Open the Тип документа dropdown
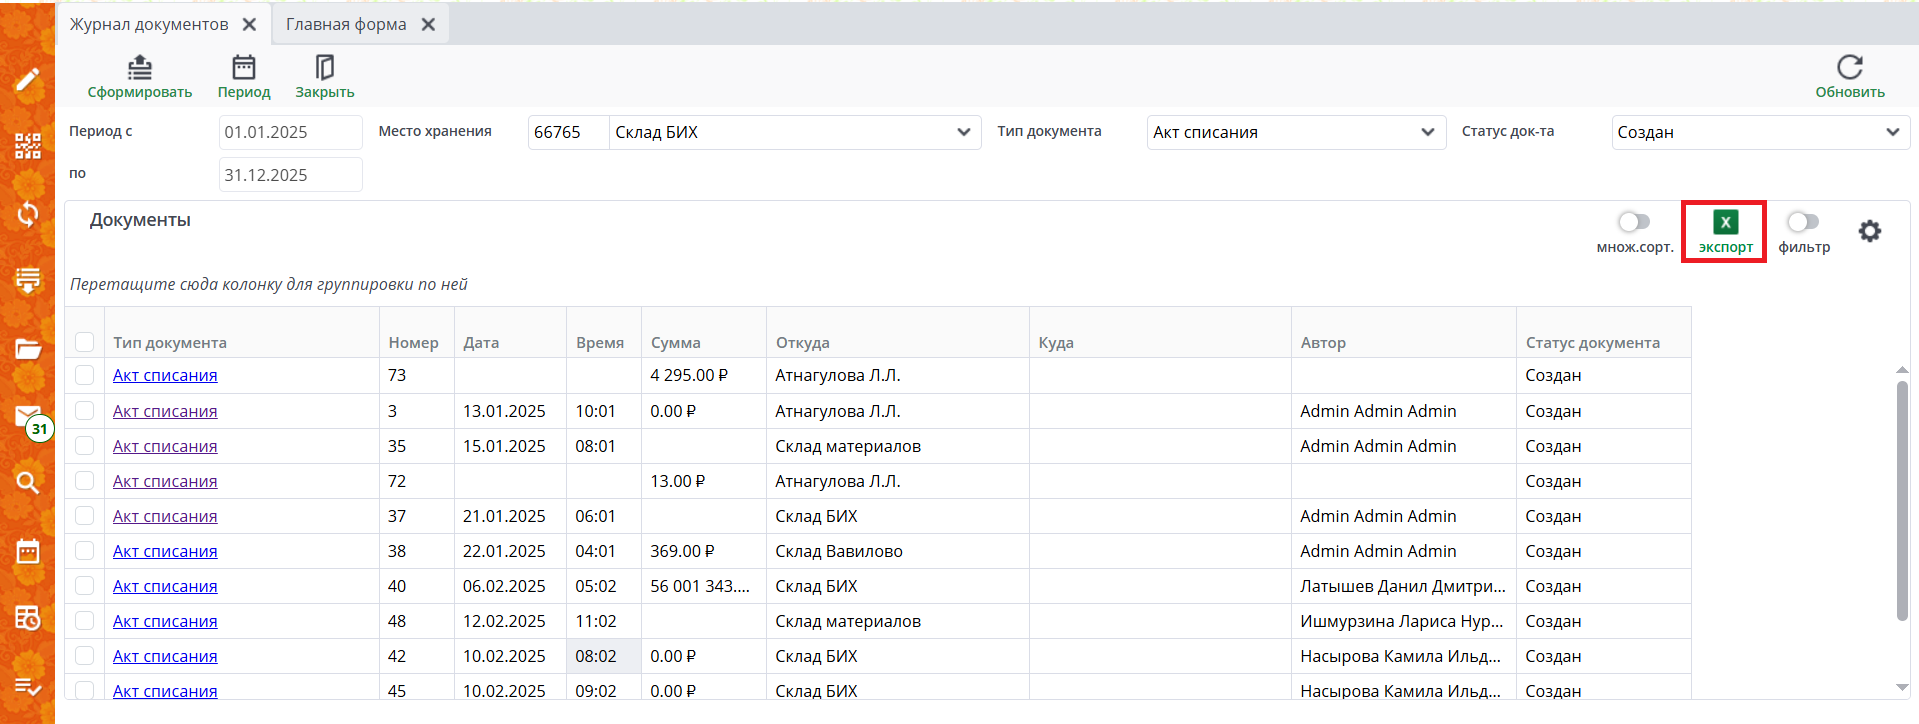The image size is (1919, 724). [x=1427, y=132]
